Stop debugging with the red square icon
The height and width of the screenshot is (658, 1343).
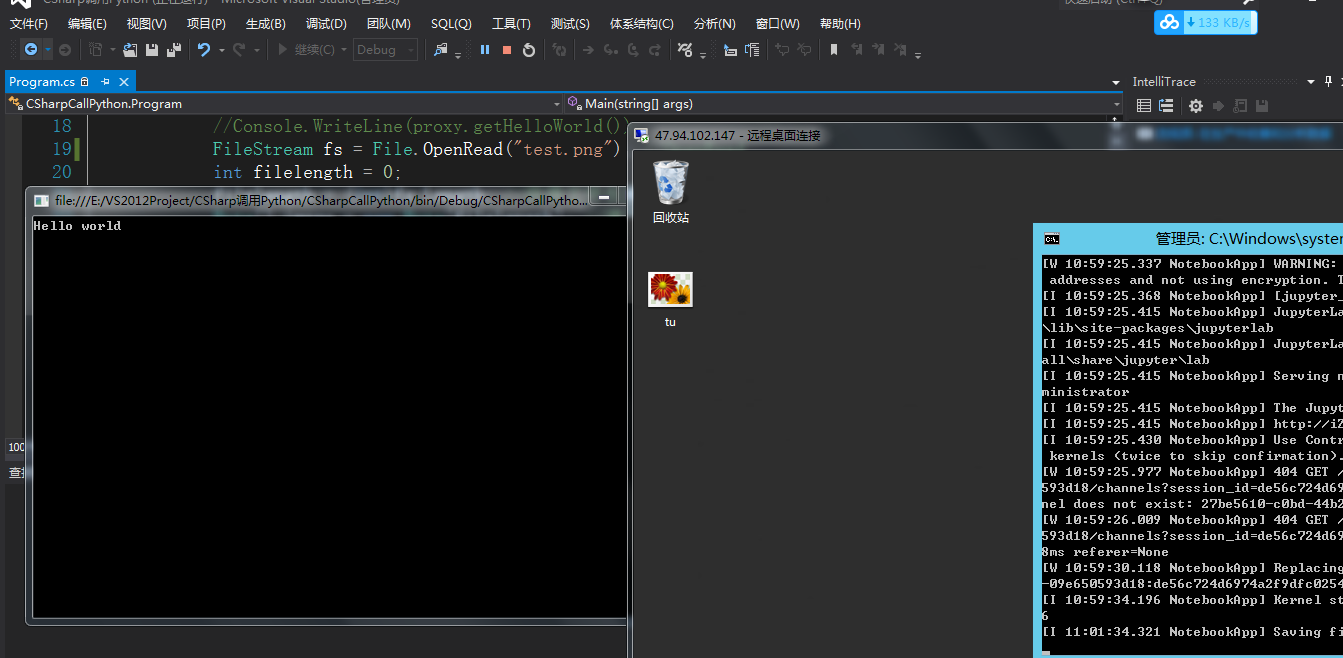point(507,49)
